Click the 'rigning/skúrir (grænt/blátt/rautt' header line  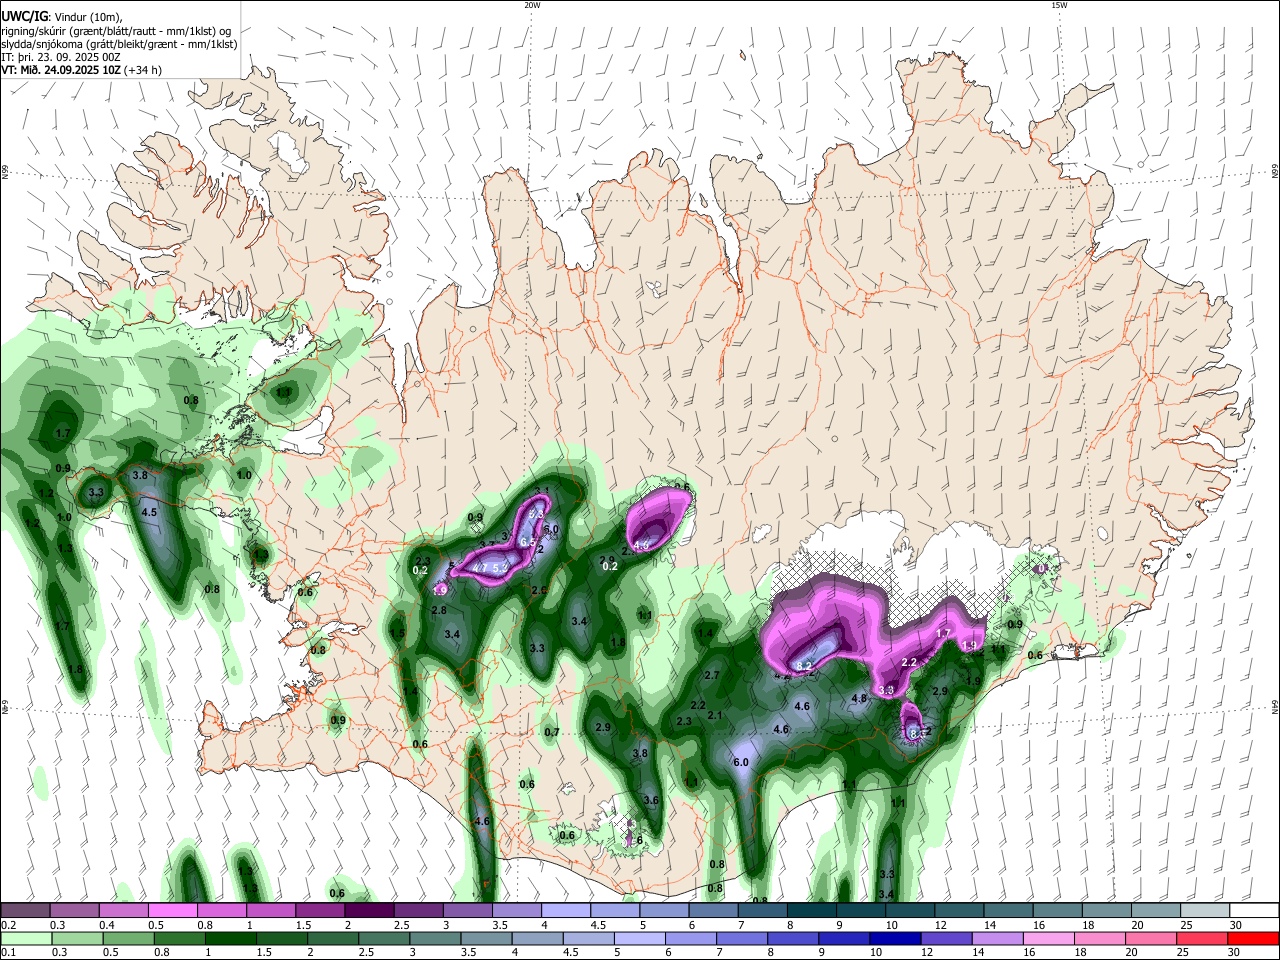[x=116, y=31]
